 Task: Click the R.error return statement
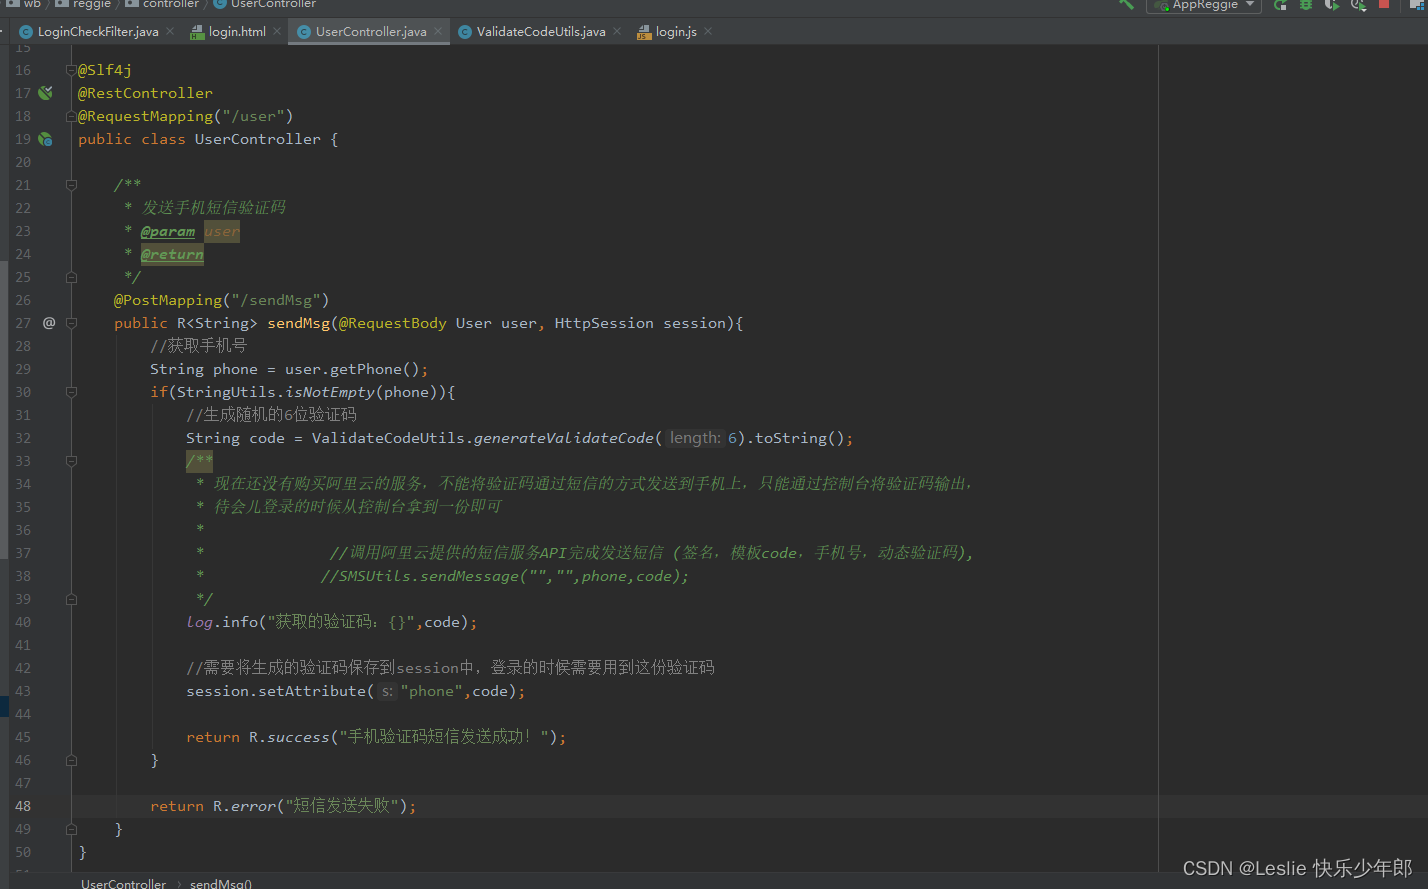283,806
